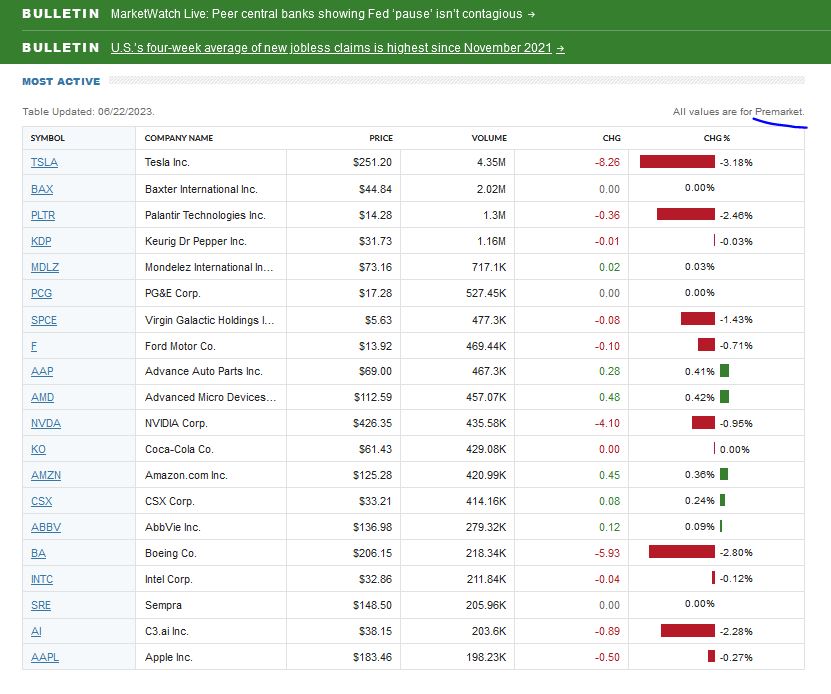Image resolution: width=831 pixels, height=694 pixels.
Task: Click the PRICE column header
Action: point(380,138)
